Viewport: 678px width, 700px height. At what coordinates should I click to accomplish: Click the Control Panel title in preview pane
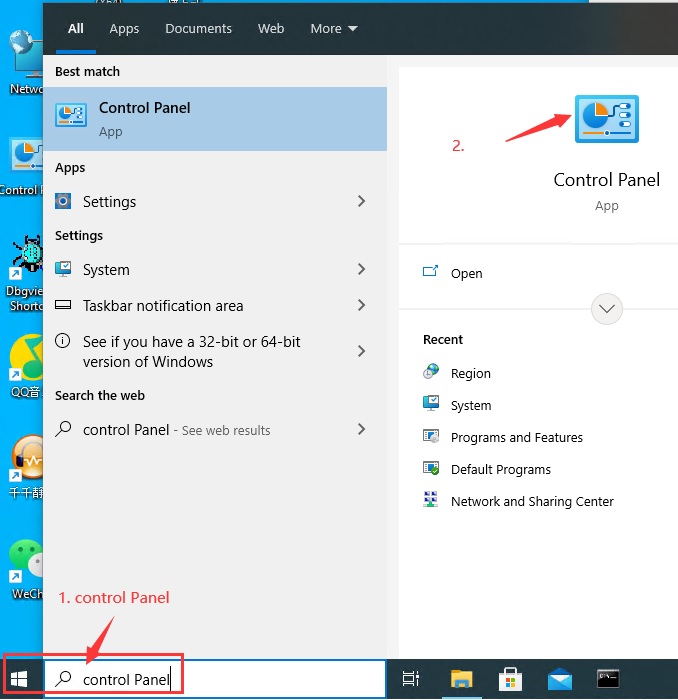(x=607, y=180)
